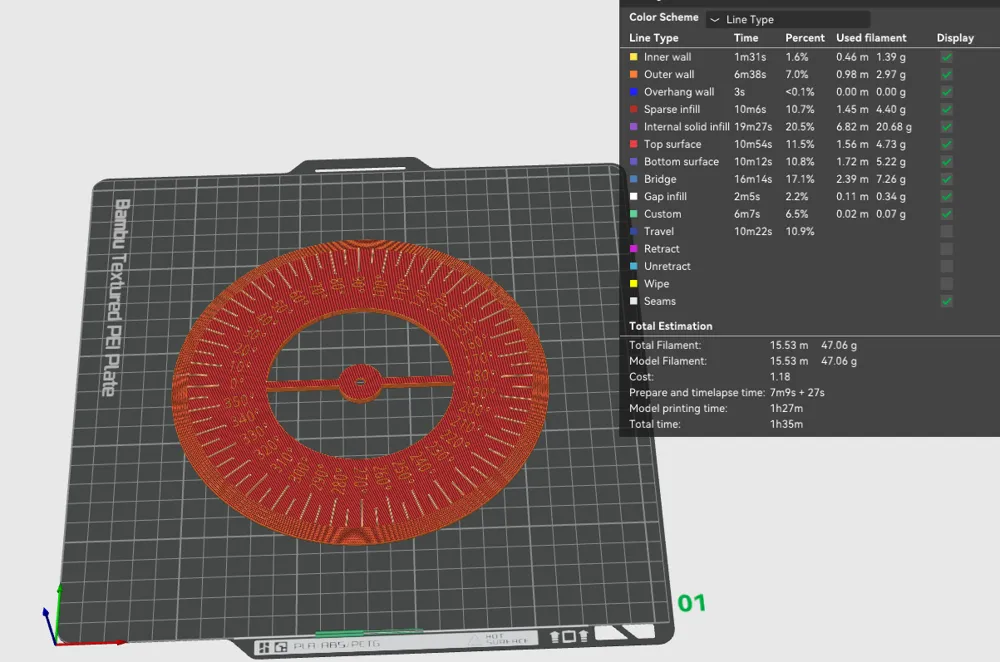
Task: Click the Model printing time value 1h27m
Action: click(x=786, y=408)
